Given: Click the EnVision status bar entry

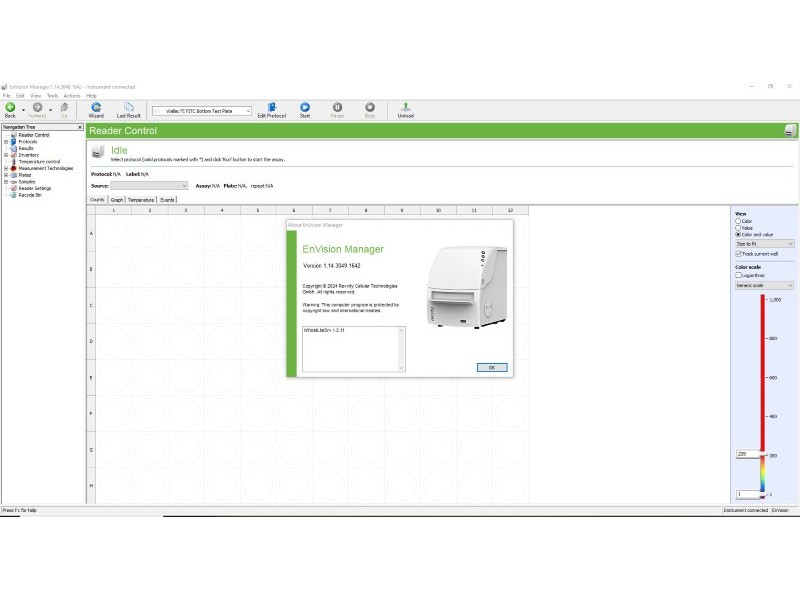Looking at the screenshot, I should tap(780, 510).
